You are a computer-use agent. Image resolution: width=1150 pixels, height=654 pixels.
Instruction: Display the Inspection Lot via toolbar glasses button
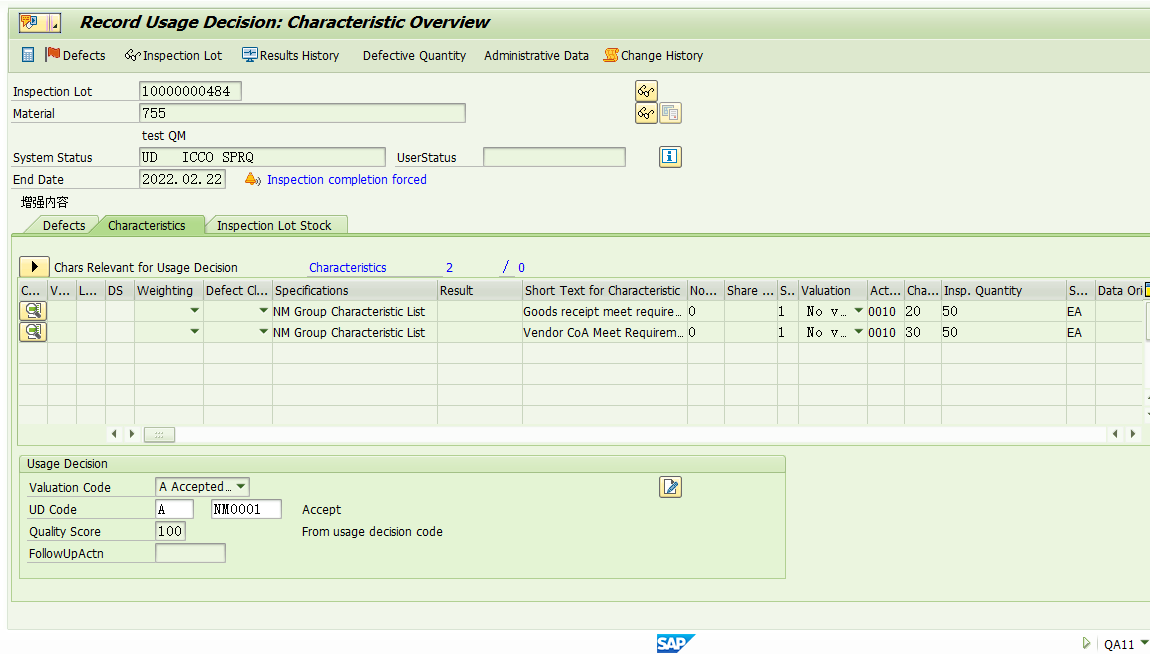(173, 55)
